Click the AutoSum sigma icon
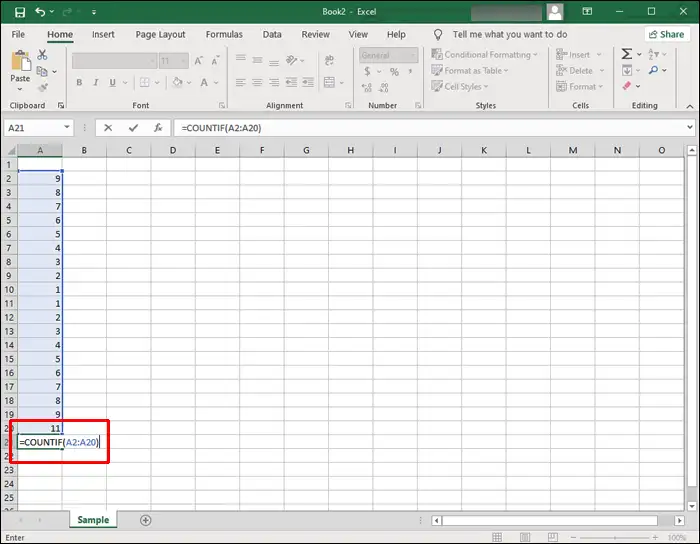The height and width of the screenshot is (544, 700). click(627, 54)
